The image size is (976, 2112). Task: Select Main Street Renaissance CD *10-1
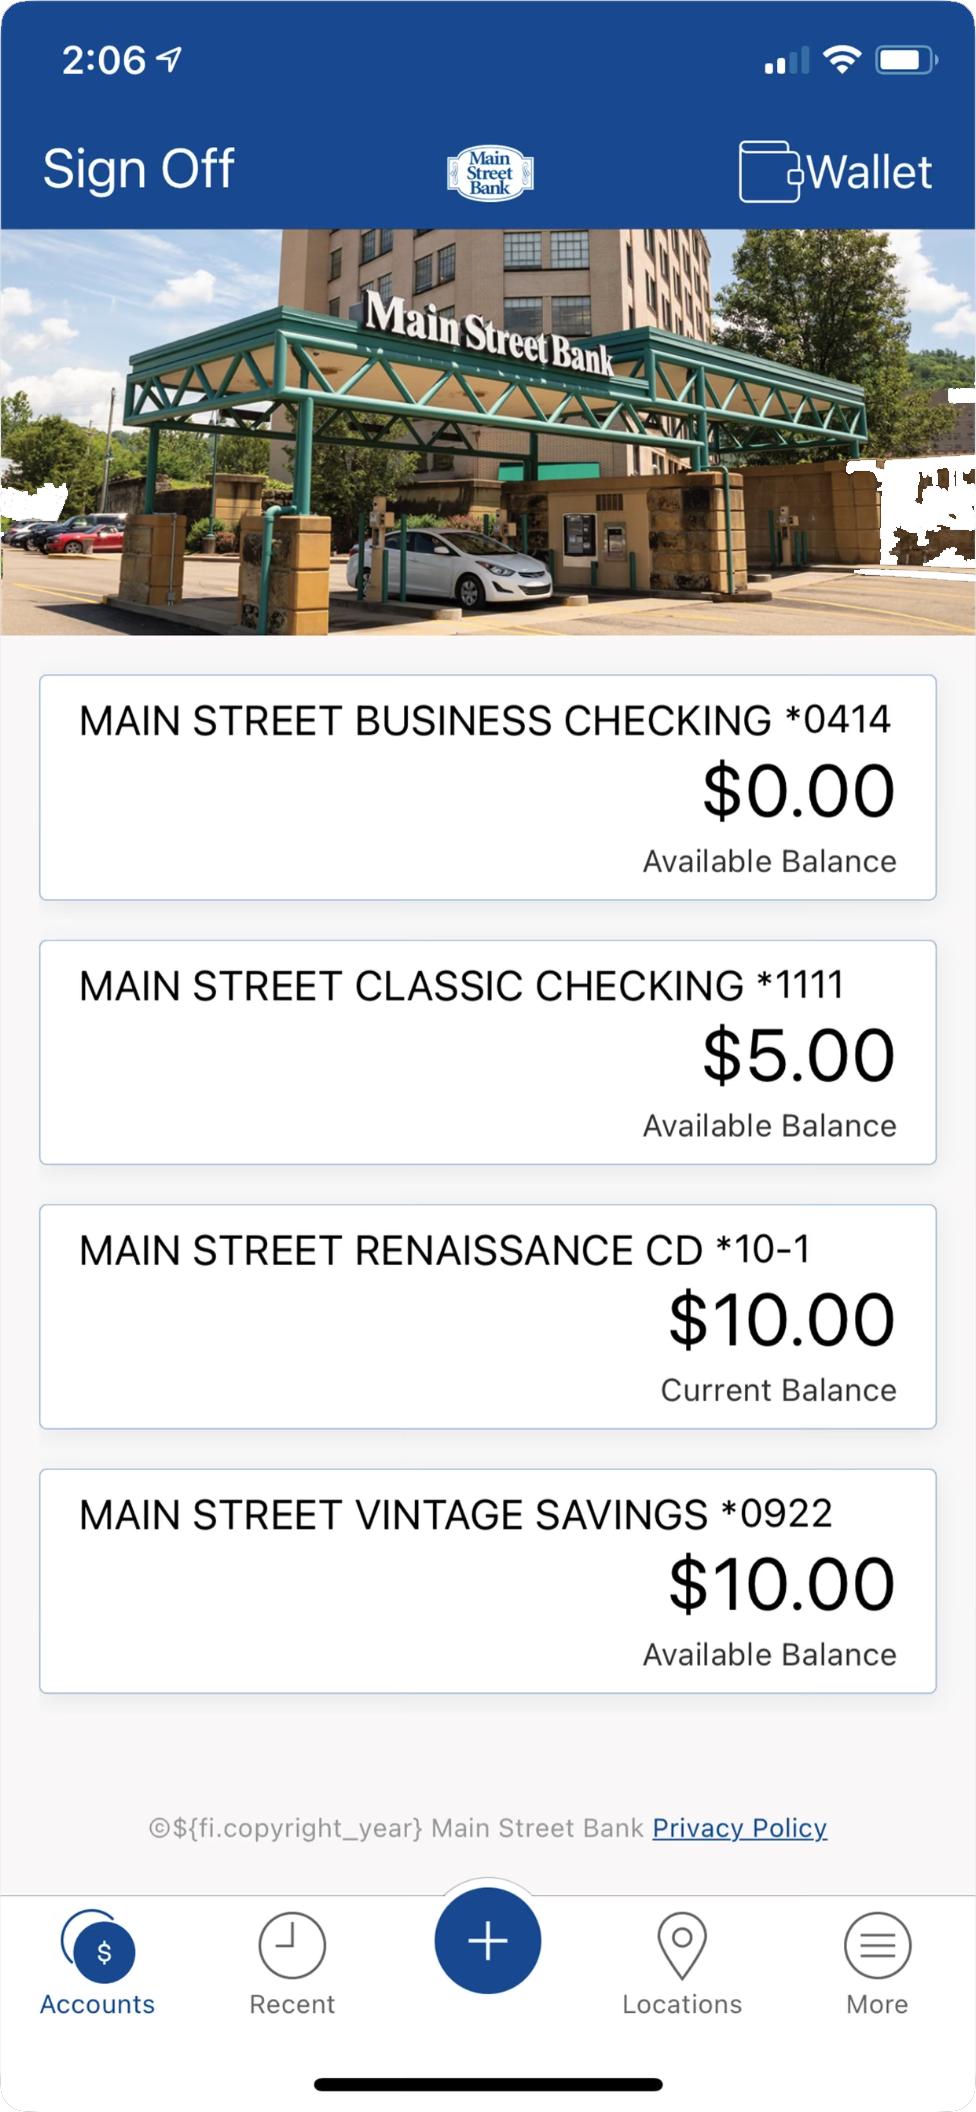488,1316
